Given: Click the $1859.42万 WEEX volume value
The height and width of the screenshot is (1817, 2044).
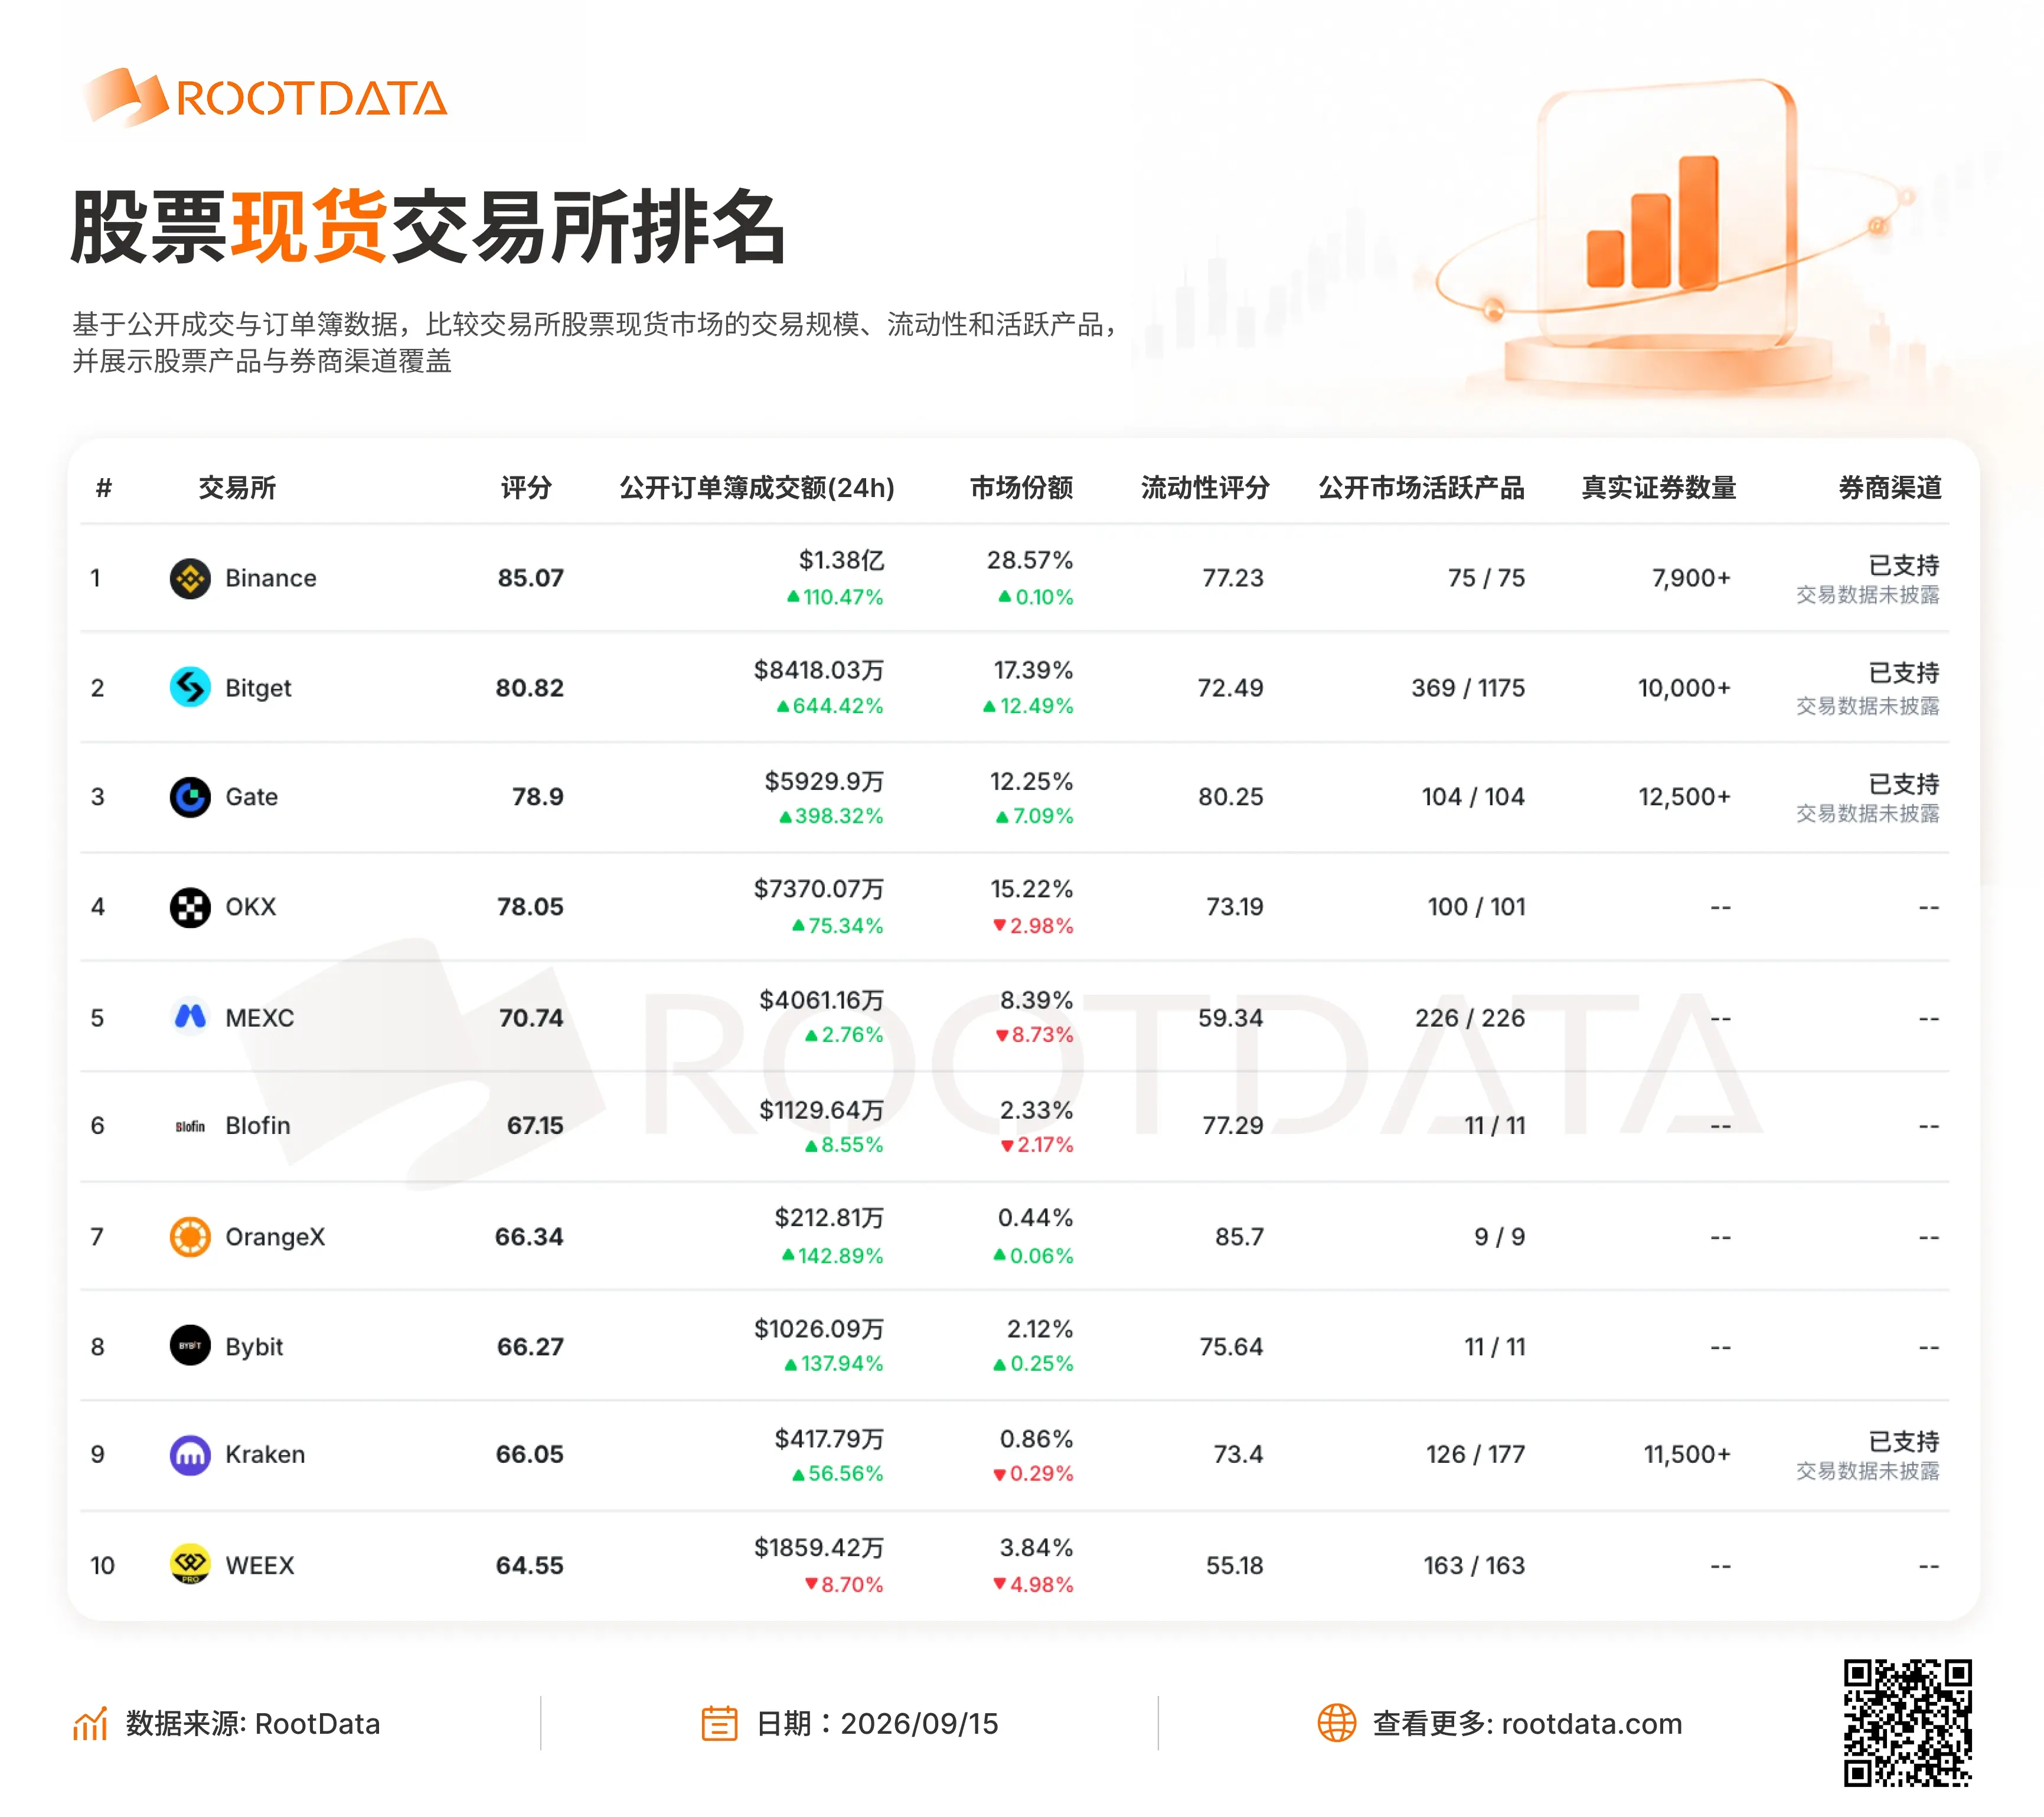Looking at the screenshot, I should pyautogui.click(x=819, y=1548).
